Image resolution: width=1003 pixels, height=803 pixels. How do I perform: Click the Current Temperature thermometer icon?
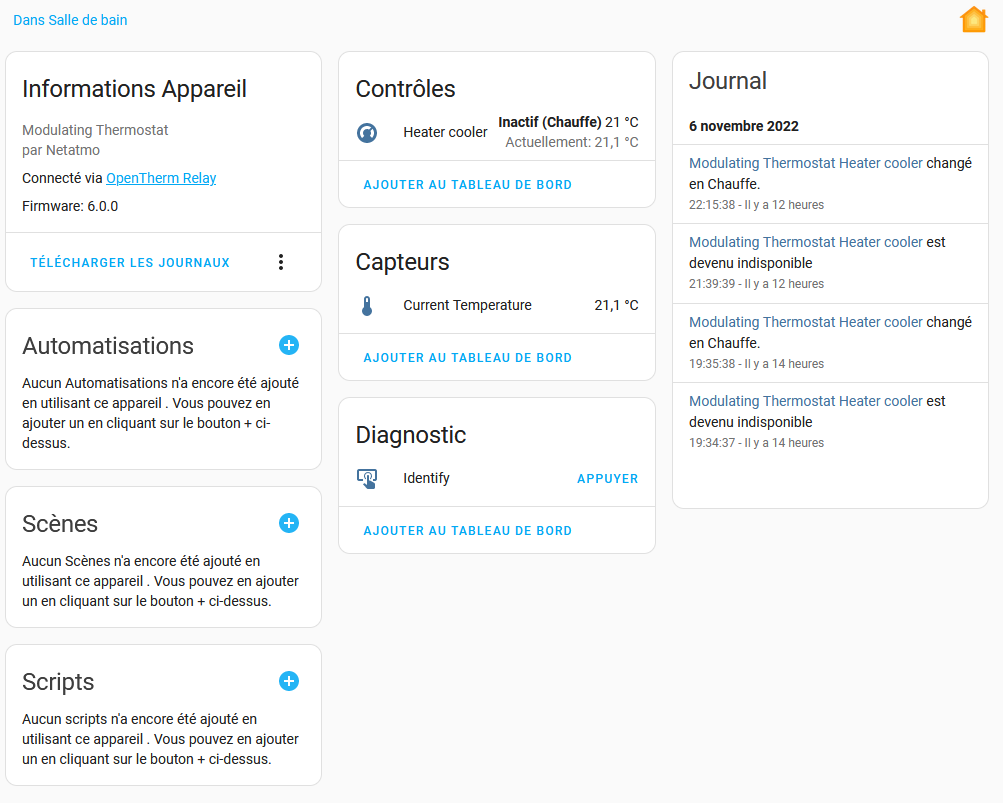pyautogui.click(x=367, y=306)
